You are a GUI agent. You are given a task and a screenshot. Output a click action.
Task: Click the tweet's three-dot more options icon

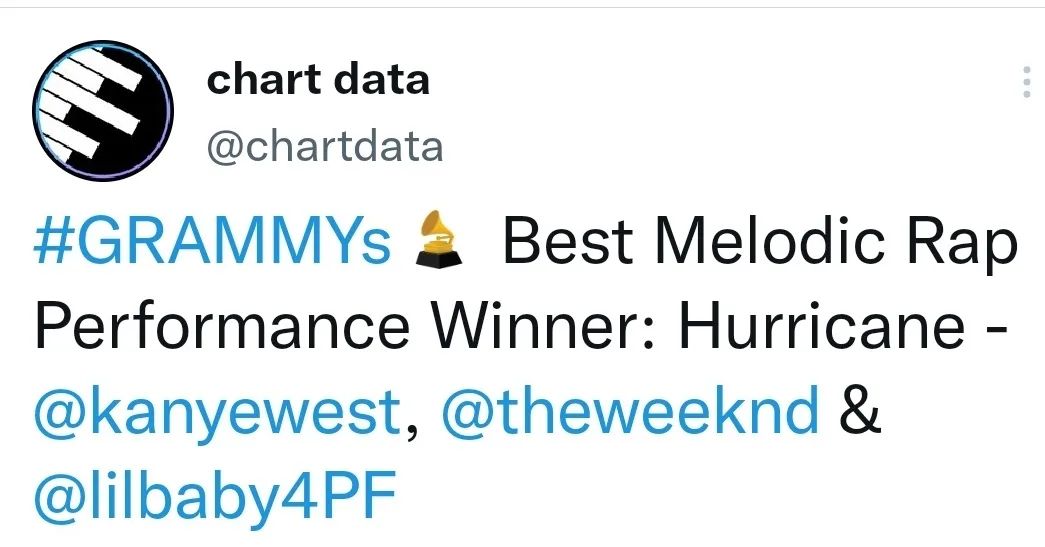1026,82
